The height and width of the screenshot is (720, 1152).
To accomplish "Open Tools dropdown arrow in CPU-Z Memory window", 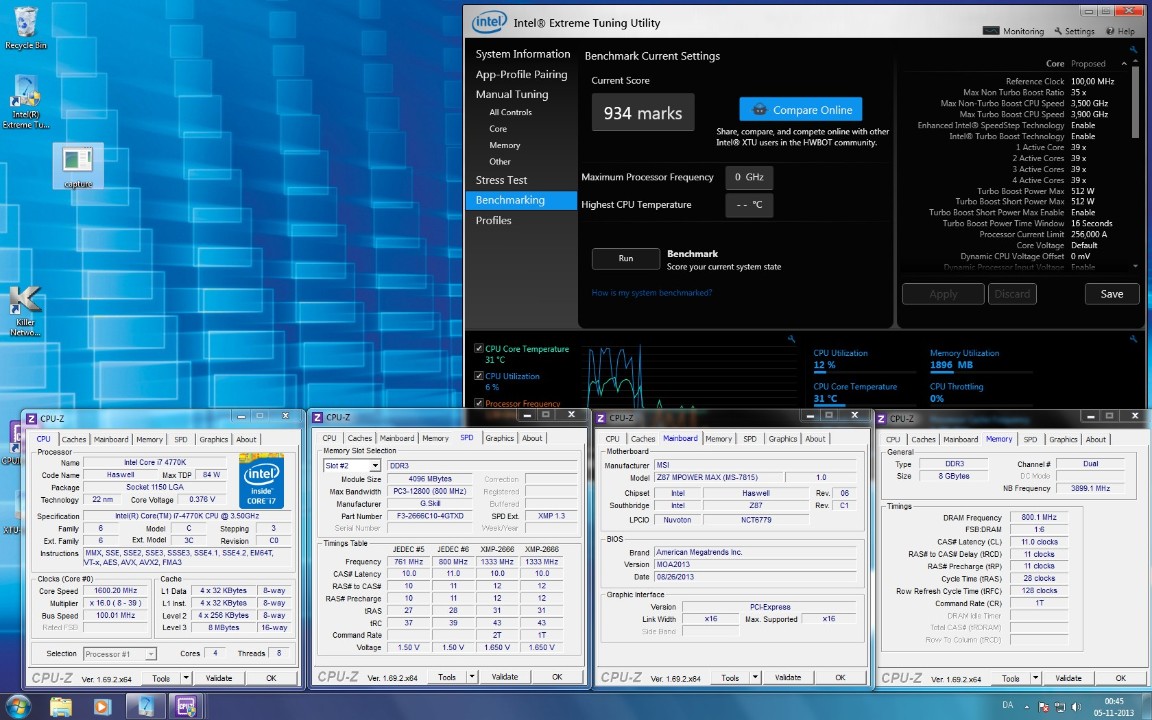I will click(x=1035, y=678).
